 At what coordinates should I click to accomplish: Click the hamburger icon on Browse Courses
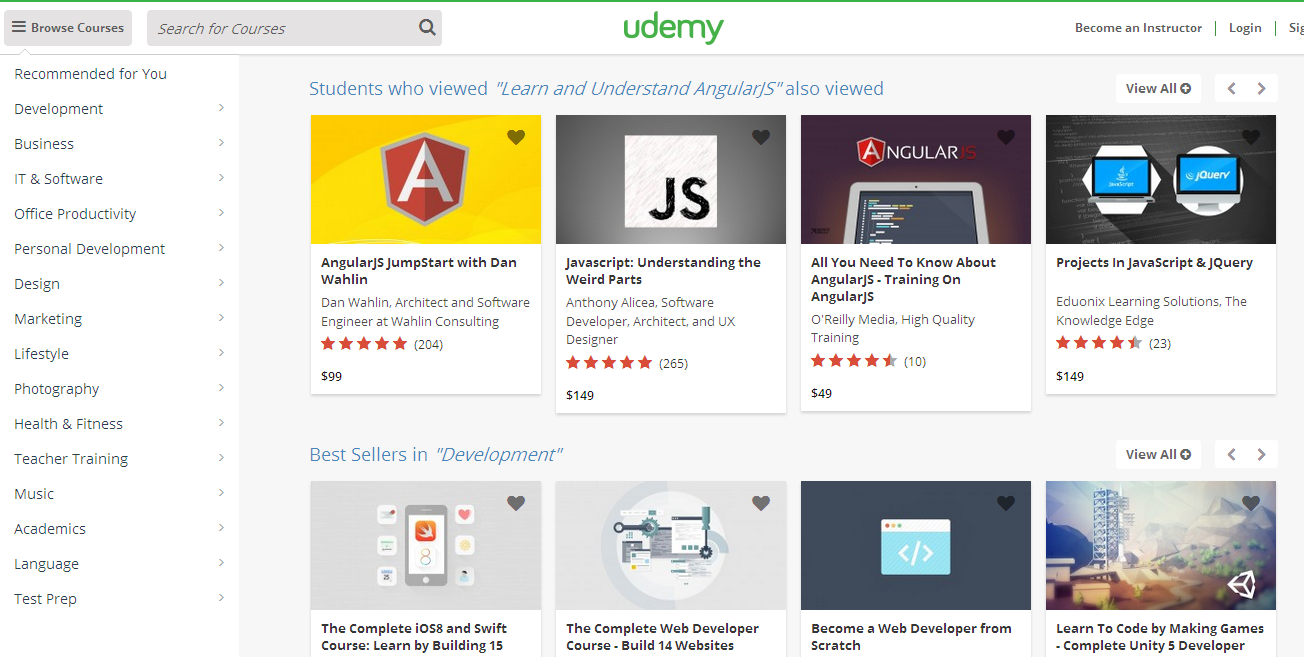click(19, 28)
